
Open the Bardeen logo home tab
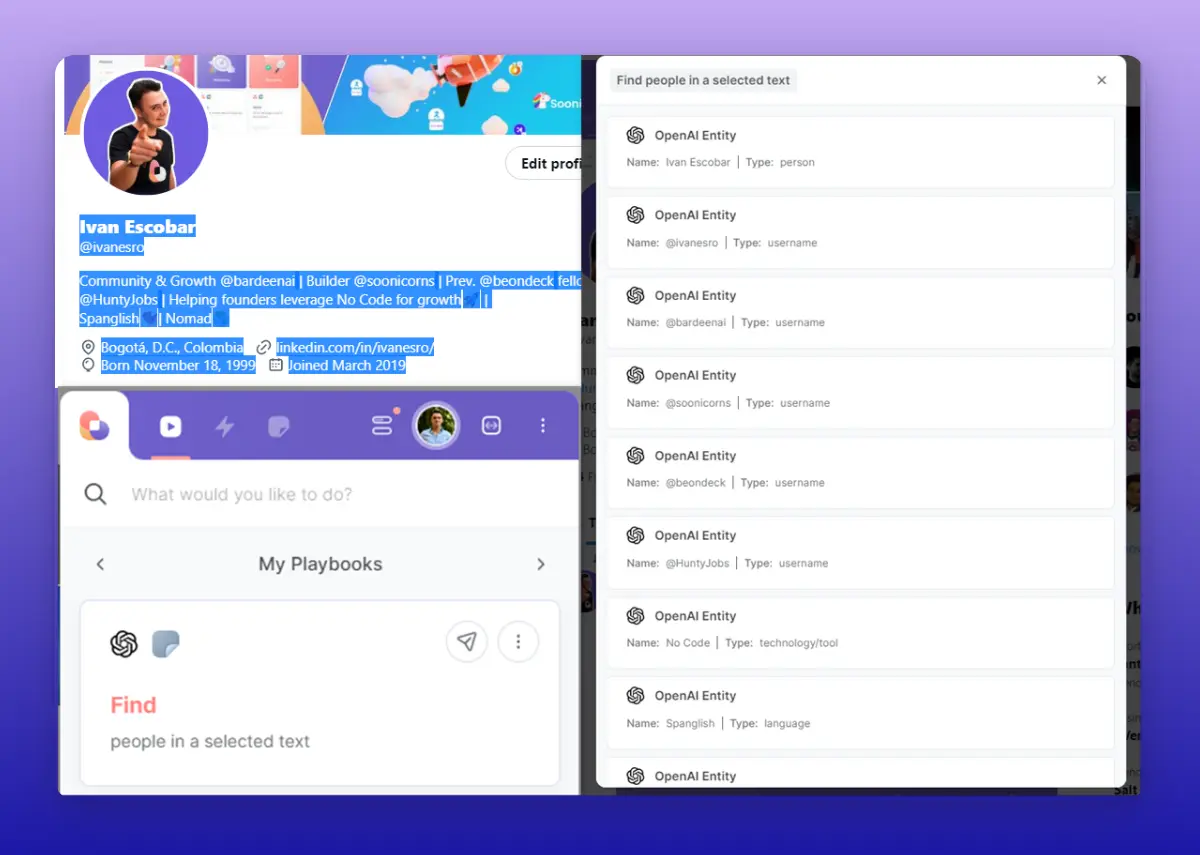95,426
